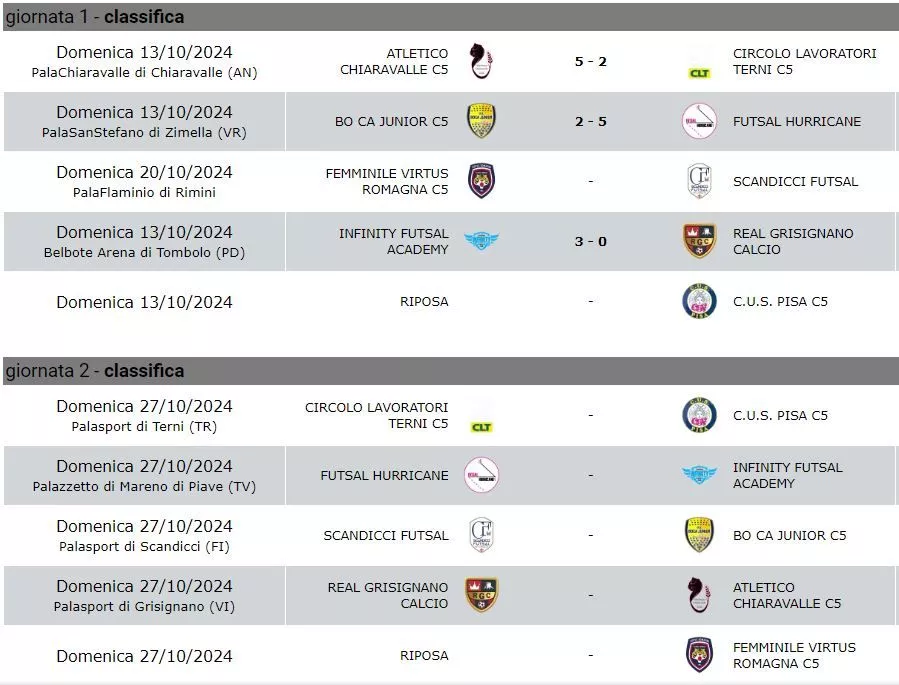Open the giornata 2 classifica link
The image size is (899, 685).
[x=144, y=371]
